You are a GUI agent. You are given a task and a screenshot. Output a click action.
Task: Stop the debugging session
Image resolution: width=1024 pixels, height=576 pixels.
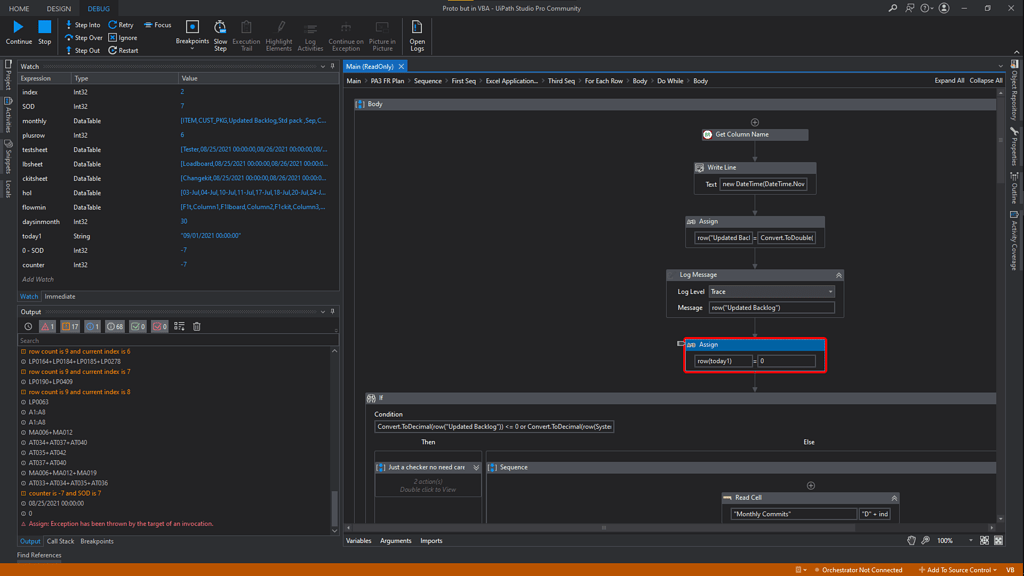[x=44, y=32]
